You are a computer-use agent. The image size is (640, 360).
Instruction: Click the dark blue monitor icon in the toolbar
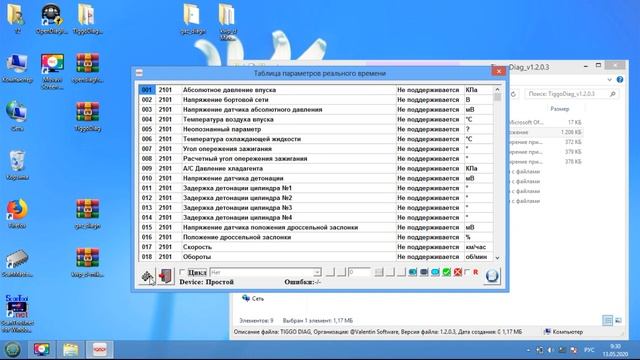click(x=424, y=272)
